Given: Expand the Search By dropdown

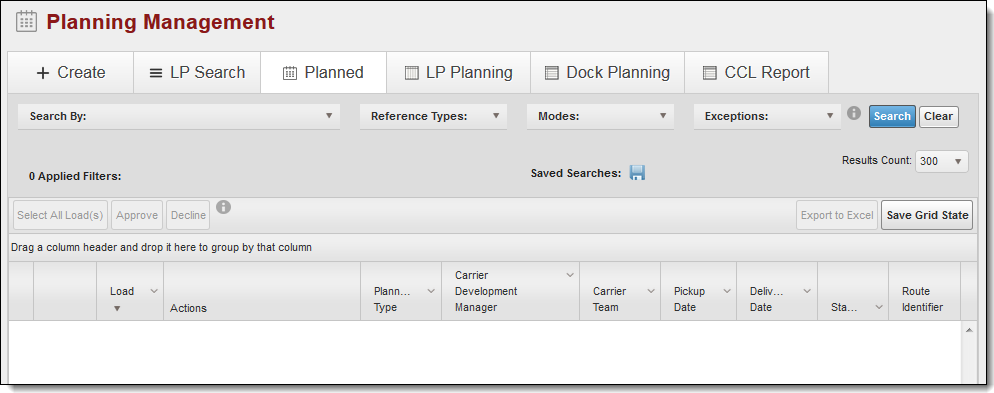Looking at the screenshot, I should 179,117.
